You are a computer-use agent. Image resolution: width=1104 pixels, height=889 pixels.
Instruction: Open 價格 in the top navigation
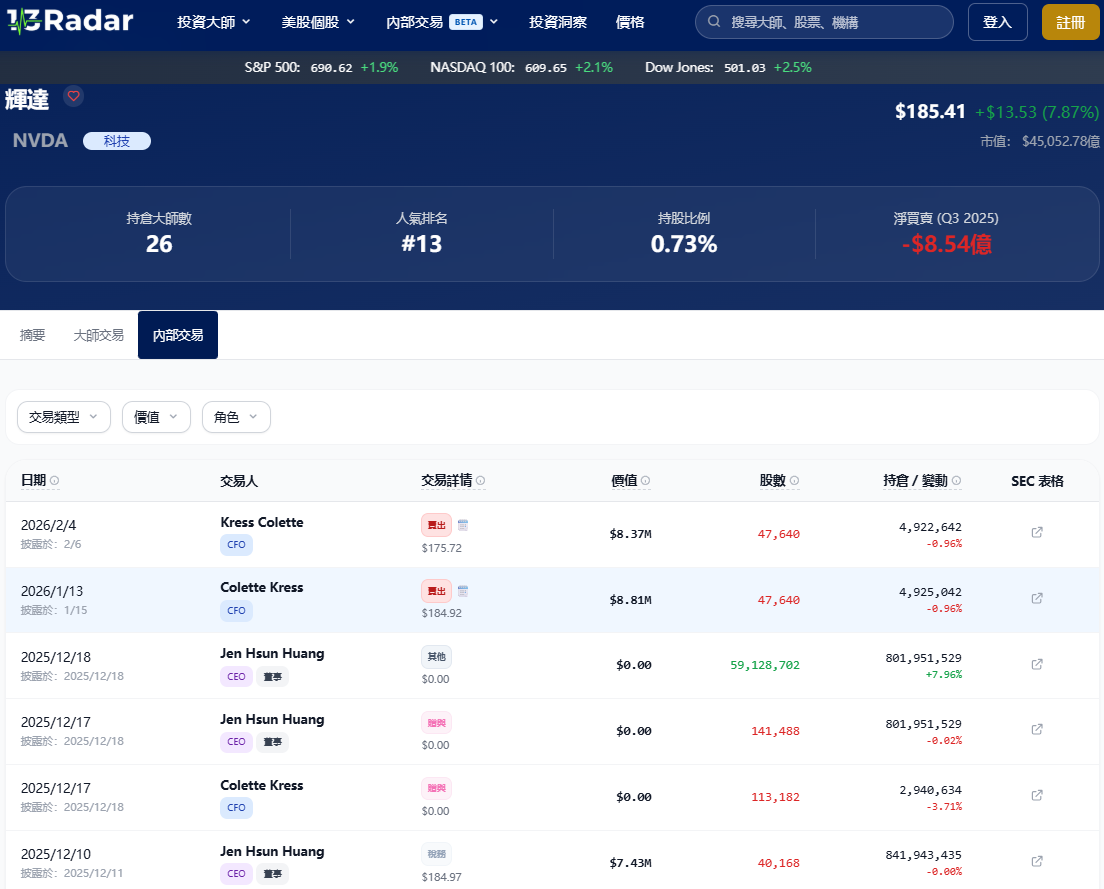(629, 22)
